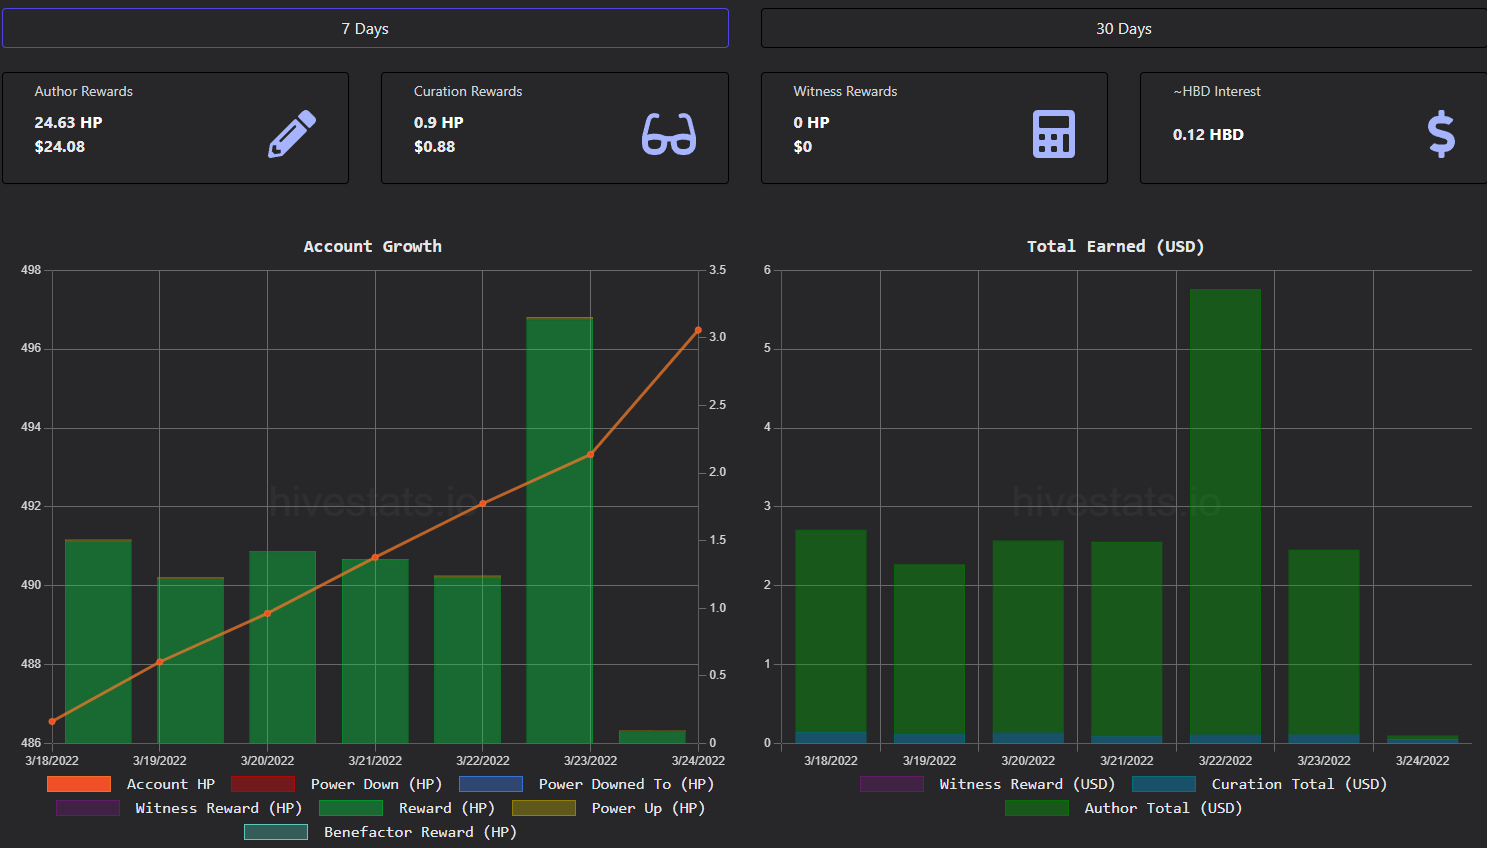The image size is (1487, 848).
Task: Toggle the Benefactor Reward (HP) legend swatch
Action: point(276,832)
